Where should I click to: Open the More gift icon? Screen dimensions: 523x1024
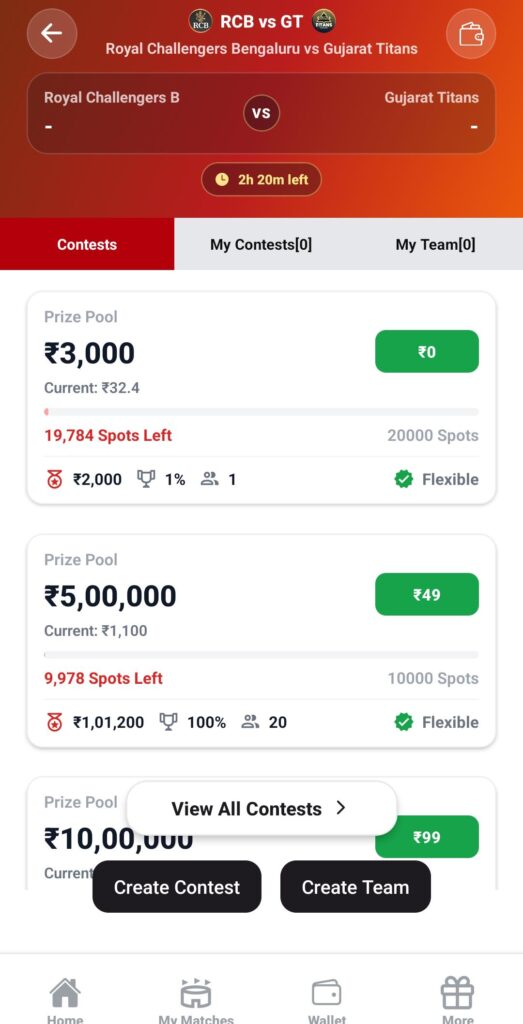click(457, 993)
